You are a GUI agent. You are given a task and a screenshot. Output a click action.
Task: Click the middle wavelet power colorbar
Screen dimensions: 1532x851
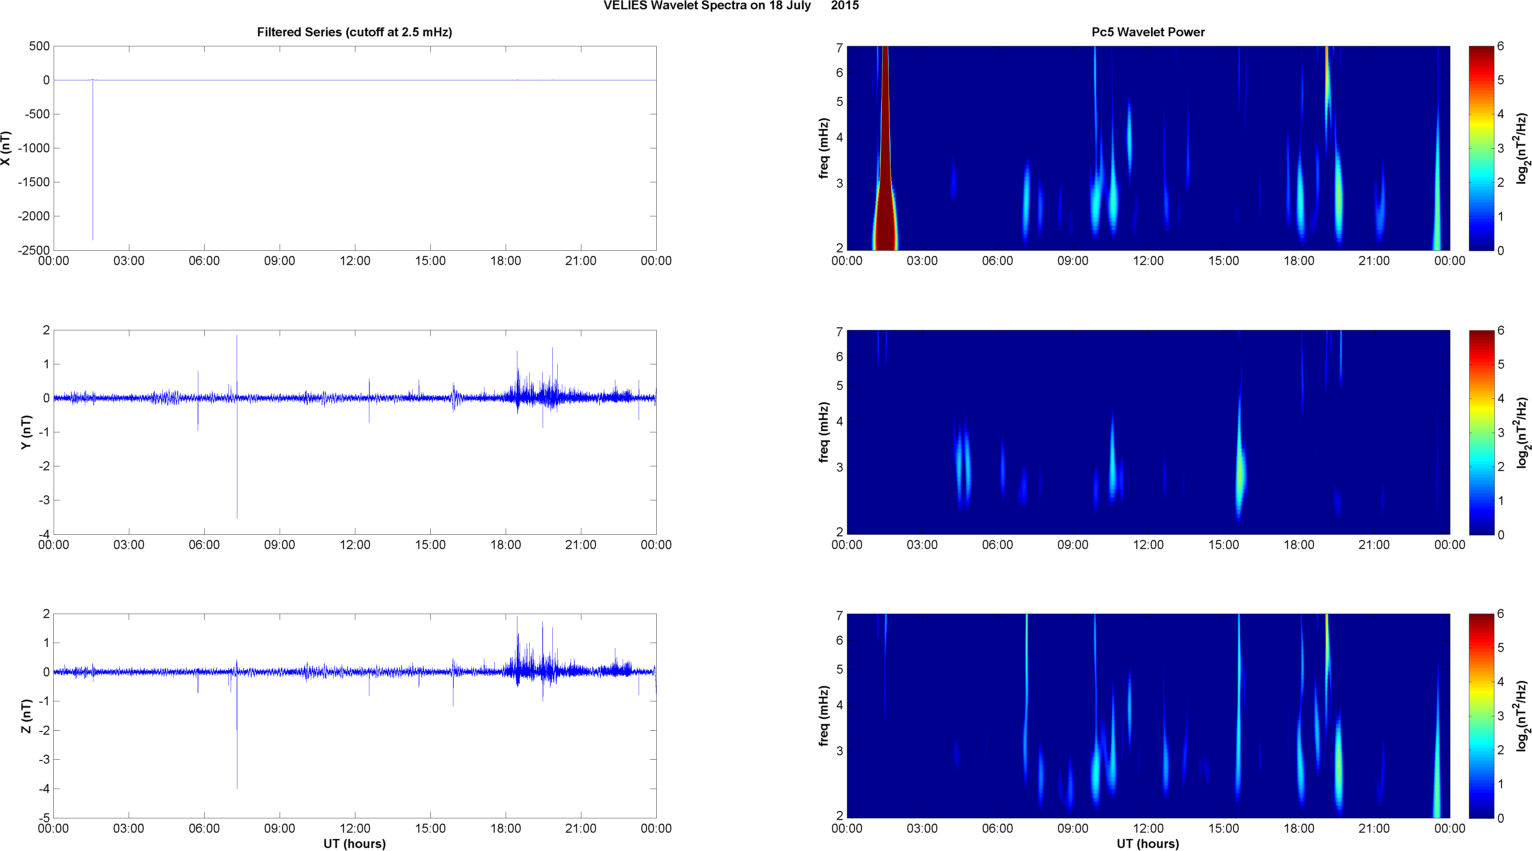pos(1480,432)
